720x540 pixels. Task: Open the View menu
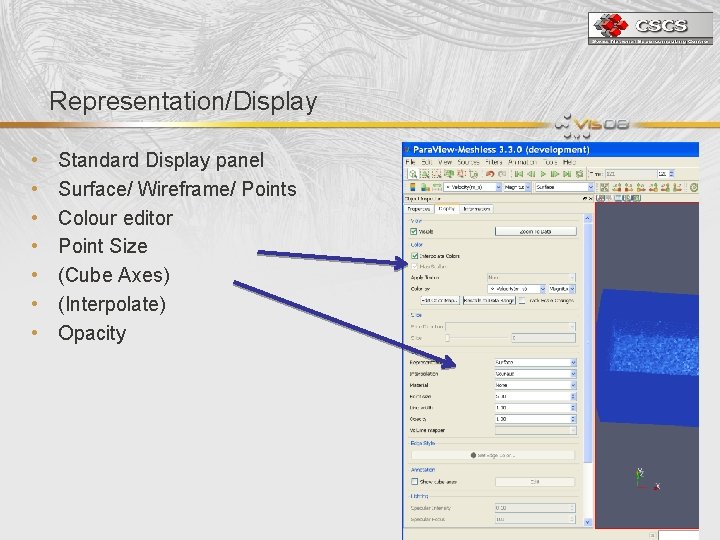click(x=445, y=162)
